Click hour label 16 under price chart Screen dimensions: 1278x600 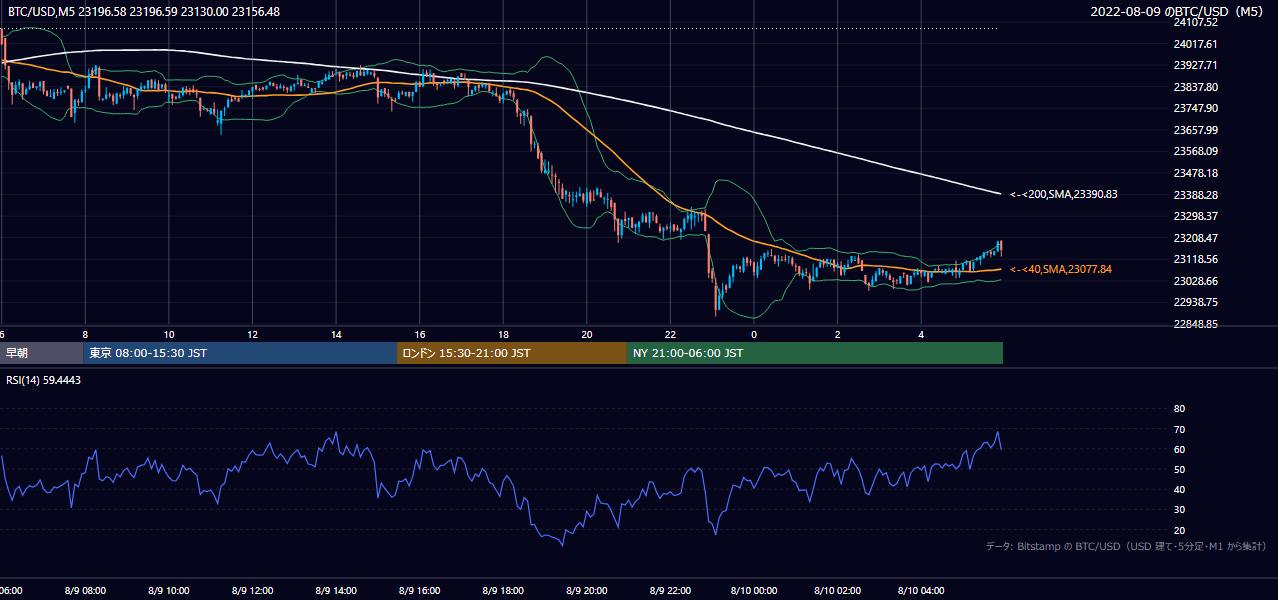tap(420, 334)
